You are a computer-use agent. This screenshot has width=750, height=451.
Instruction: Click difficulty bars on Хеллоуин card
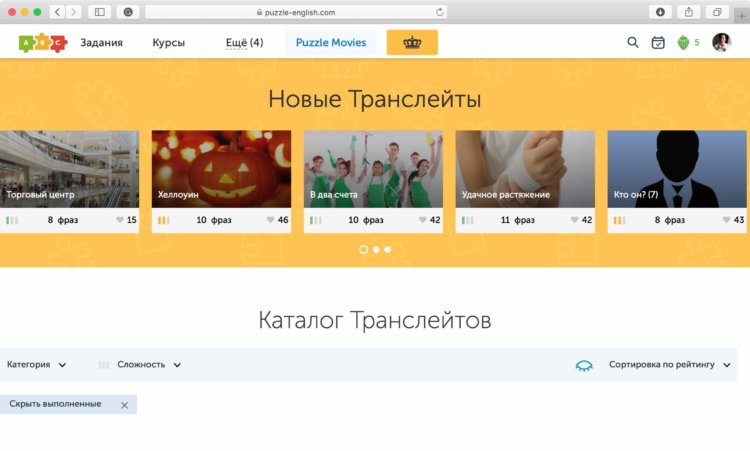tap(164, 220)
